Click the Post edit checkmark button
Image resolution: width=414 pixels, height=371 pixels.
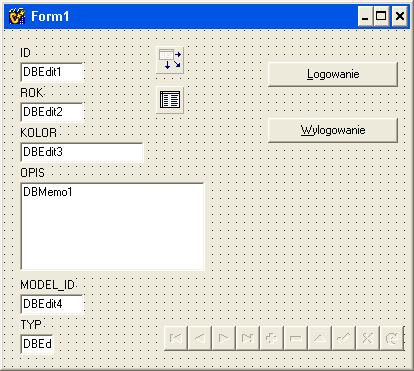coord(343,338)
